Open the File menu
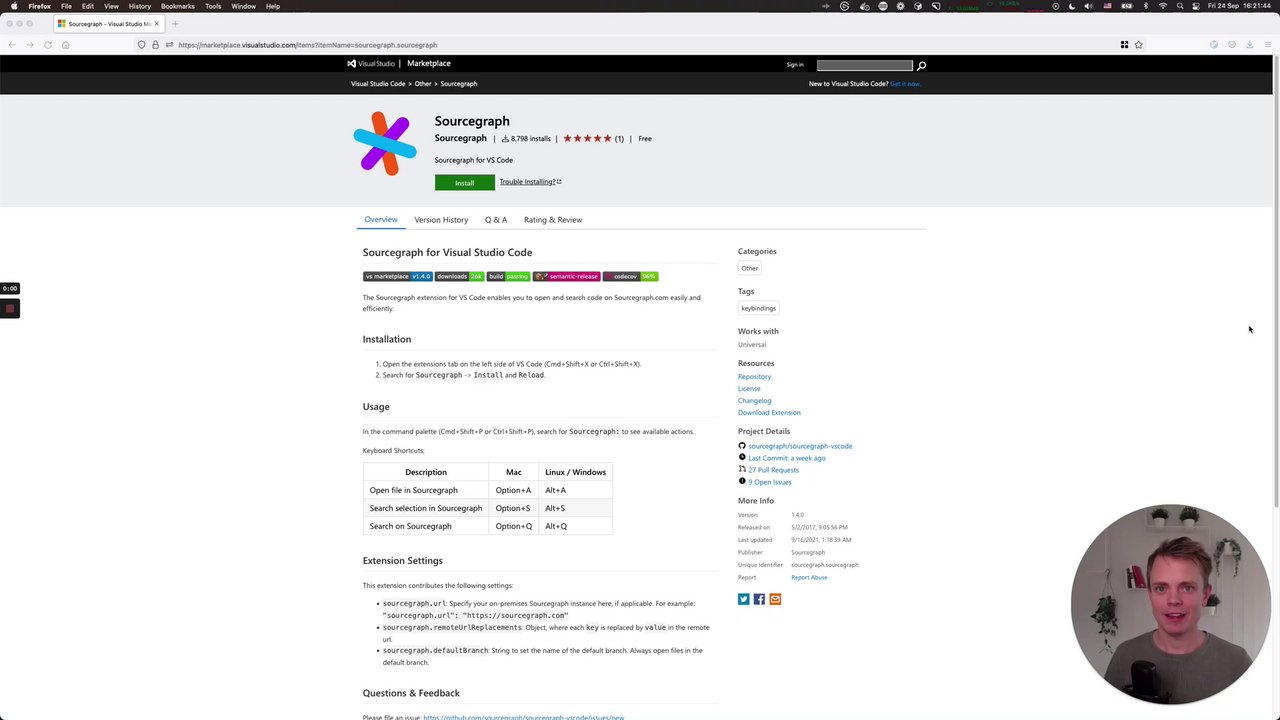Viewport: 1280px width, 720px height. click(66, 6)
